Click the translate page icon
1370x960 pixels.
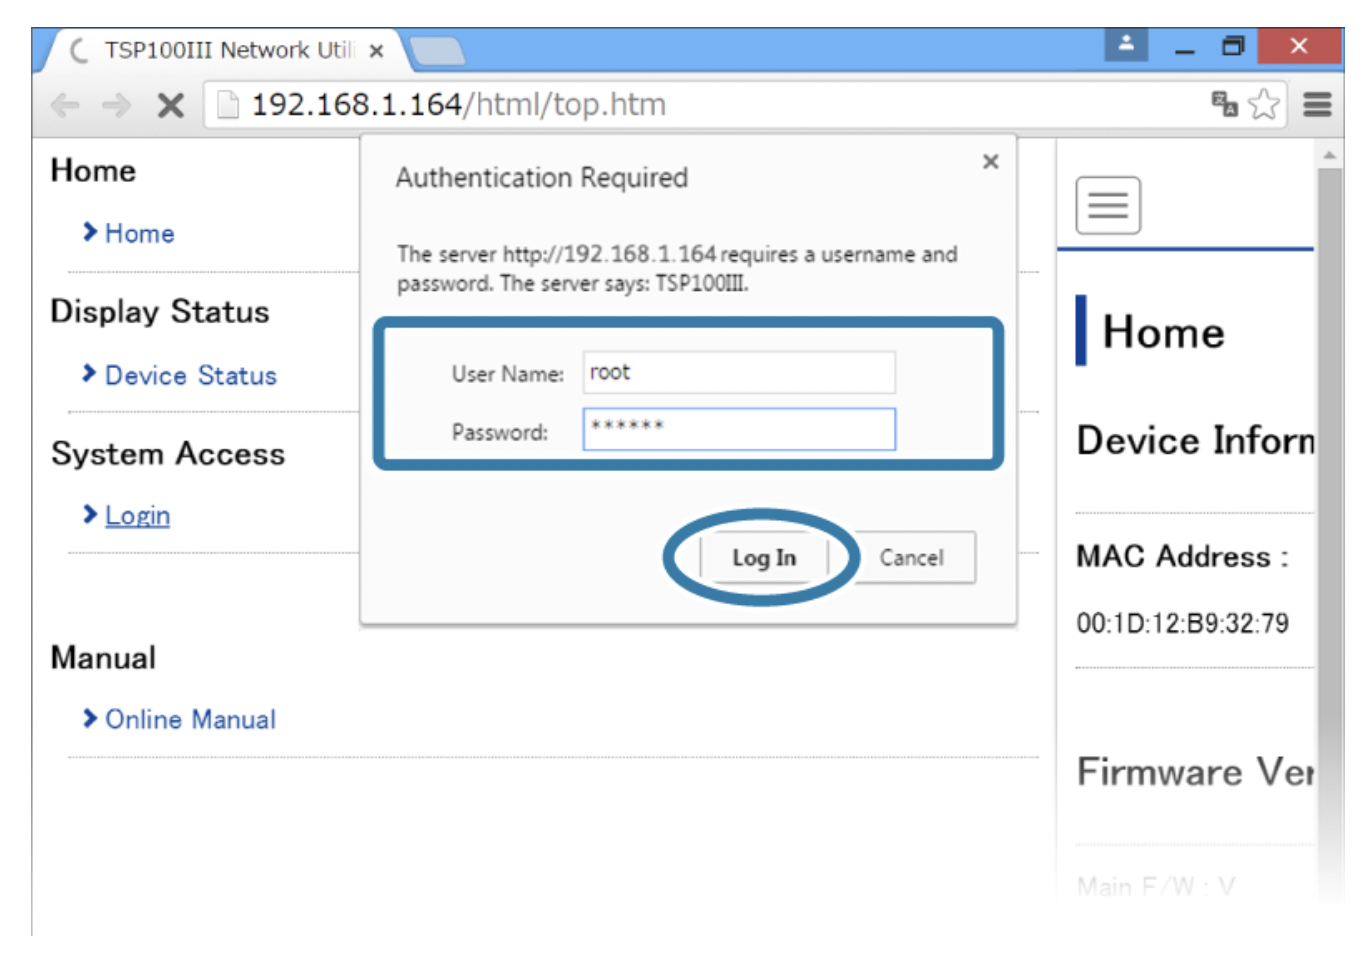click(1224, 104)
